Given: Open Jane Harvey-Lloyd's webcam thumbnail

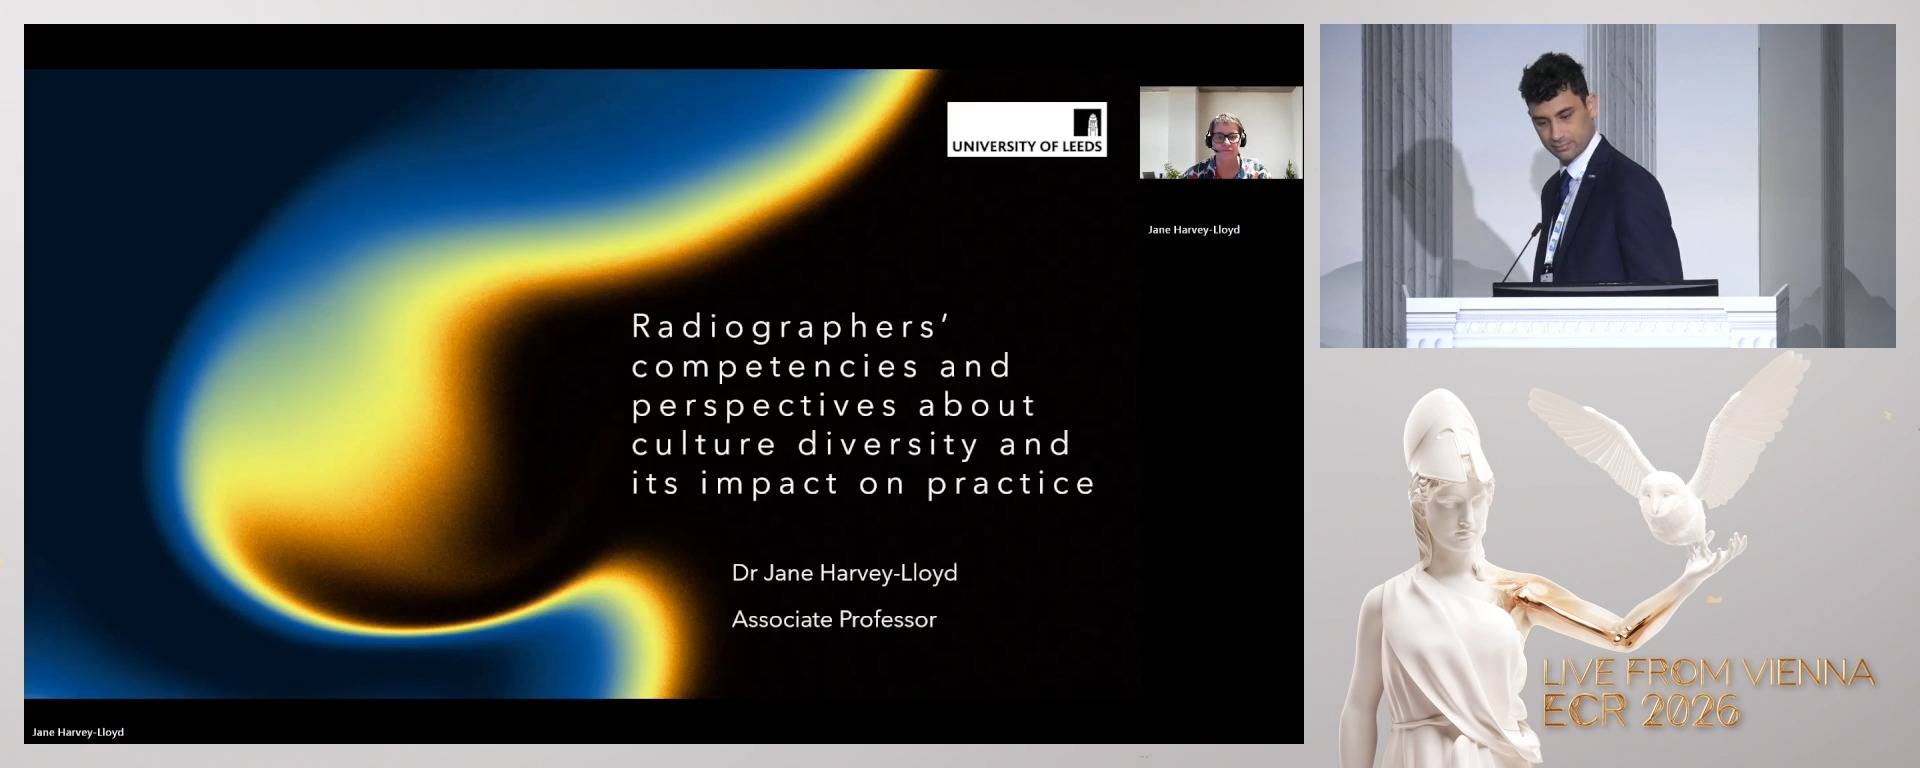Looking at the screenshot, I should (x=1221, y=132).
